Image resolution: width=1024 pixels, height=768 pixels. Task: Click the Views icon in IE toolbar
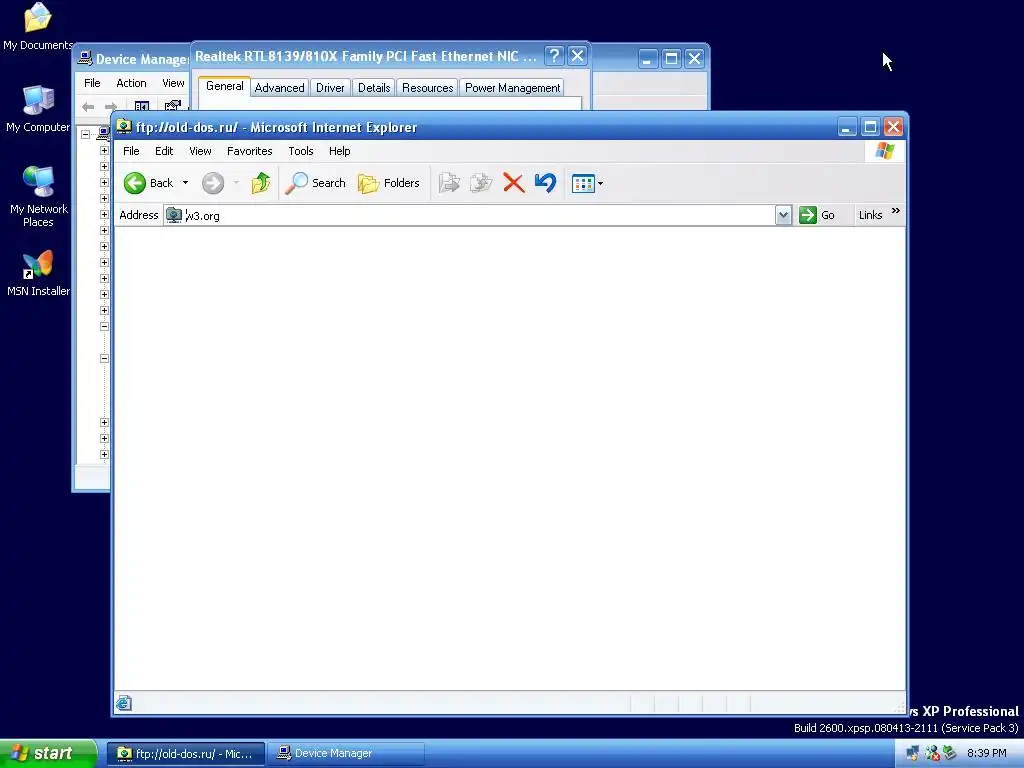click(x=583, y=184)
